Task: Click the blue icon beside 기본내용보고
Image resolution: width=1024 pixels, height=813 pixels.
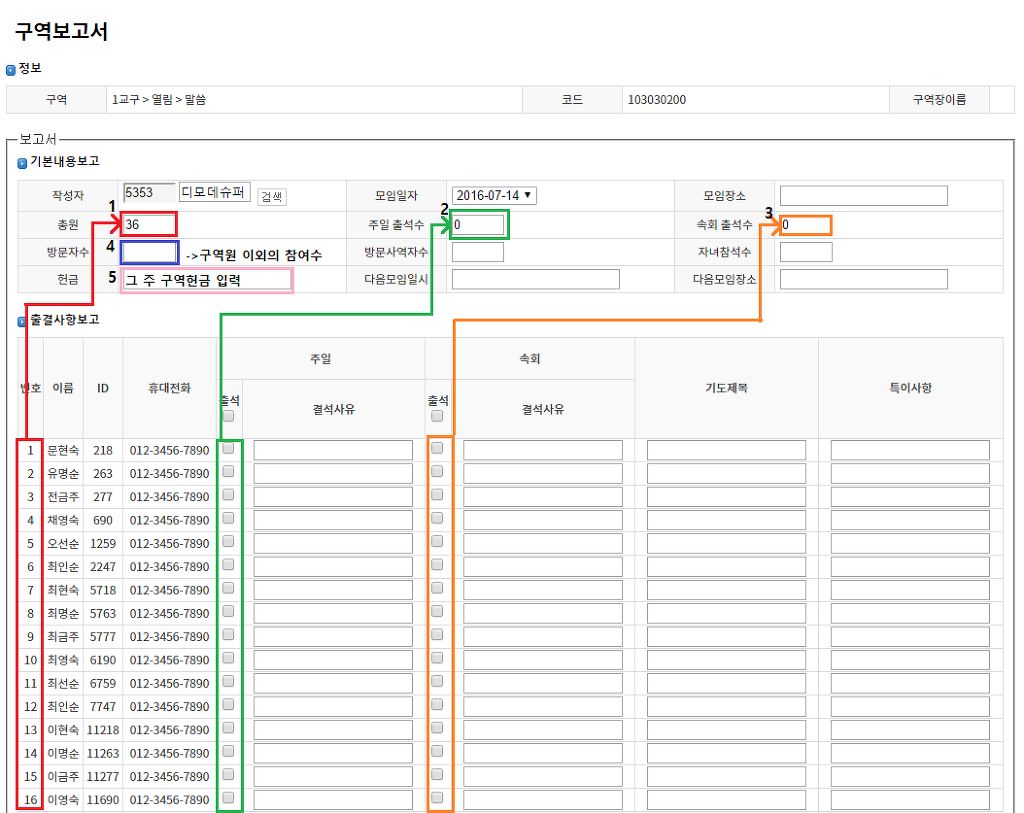Action: click(22, 162)
